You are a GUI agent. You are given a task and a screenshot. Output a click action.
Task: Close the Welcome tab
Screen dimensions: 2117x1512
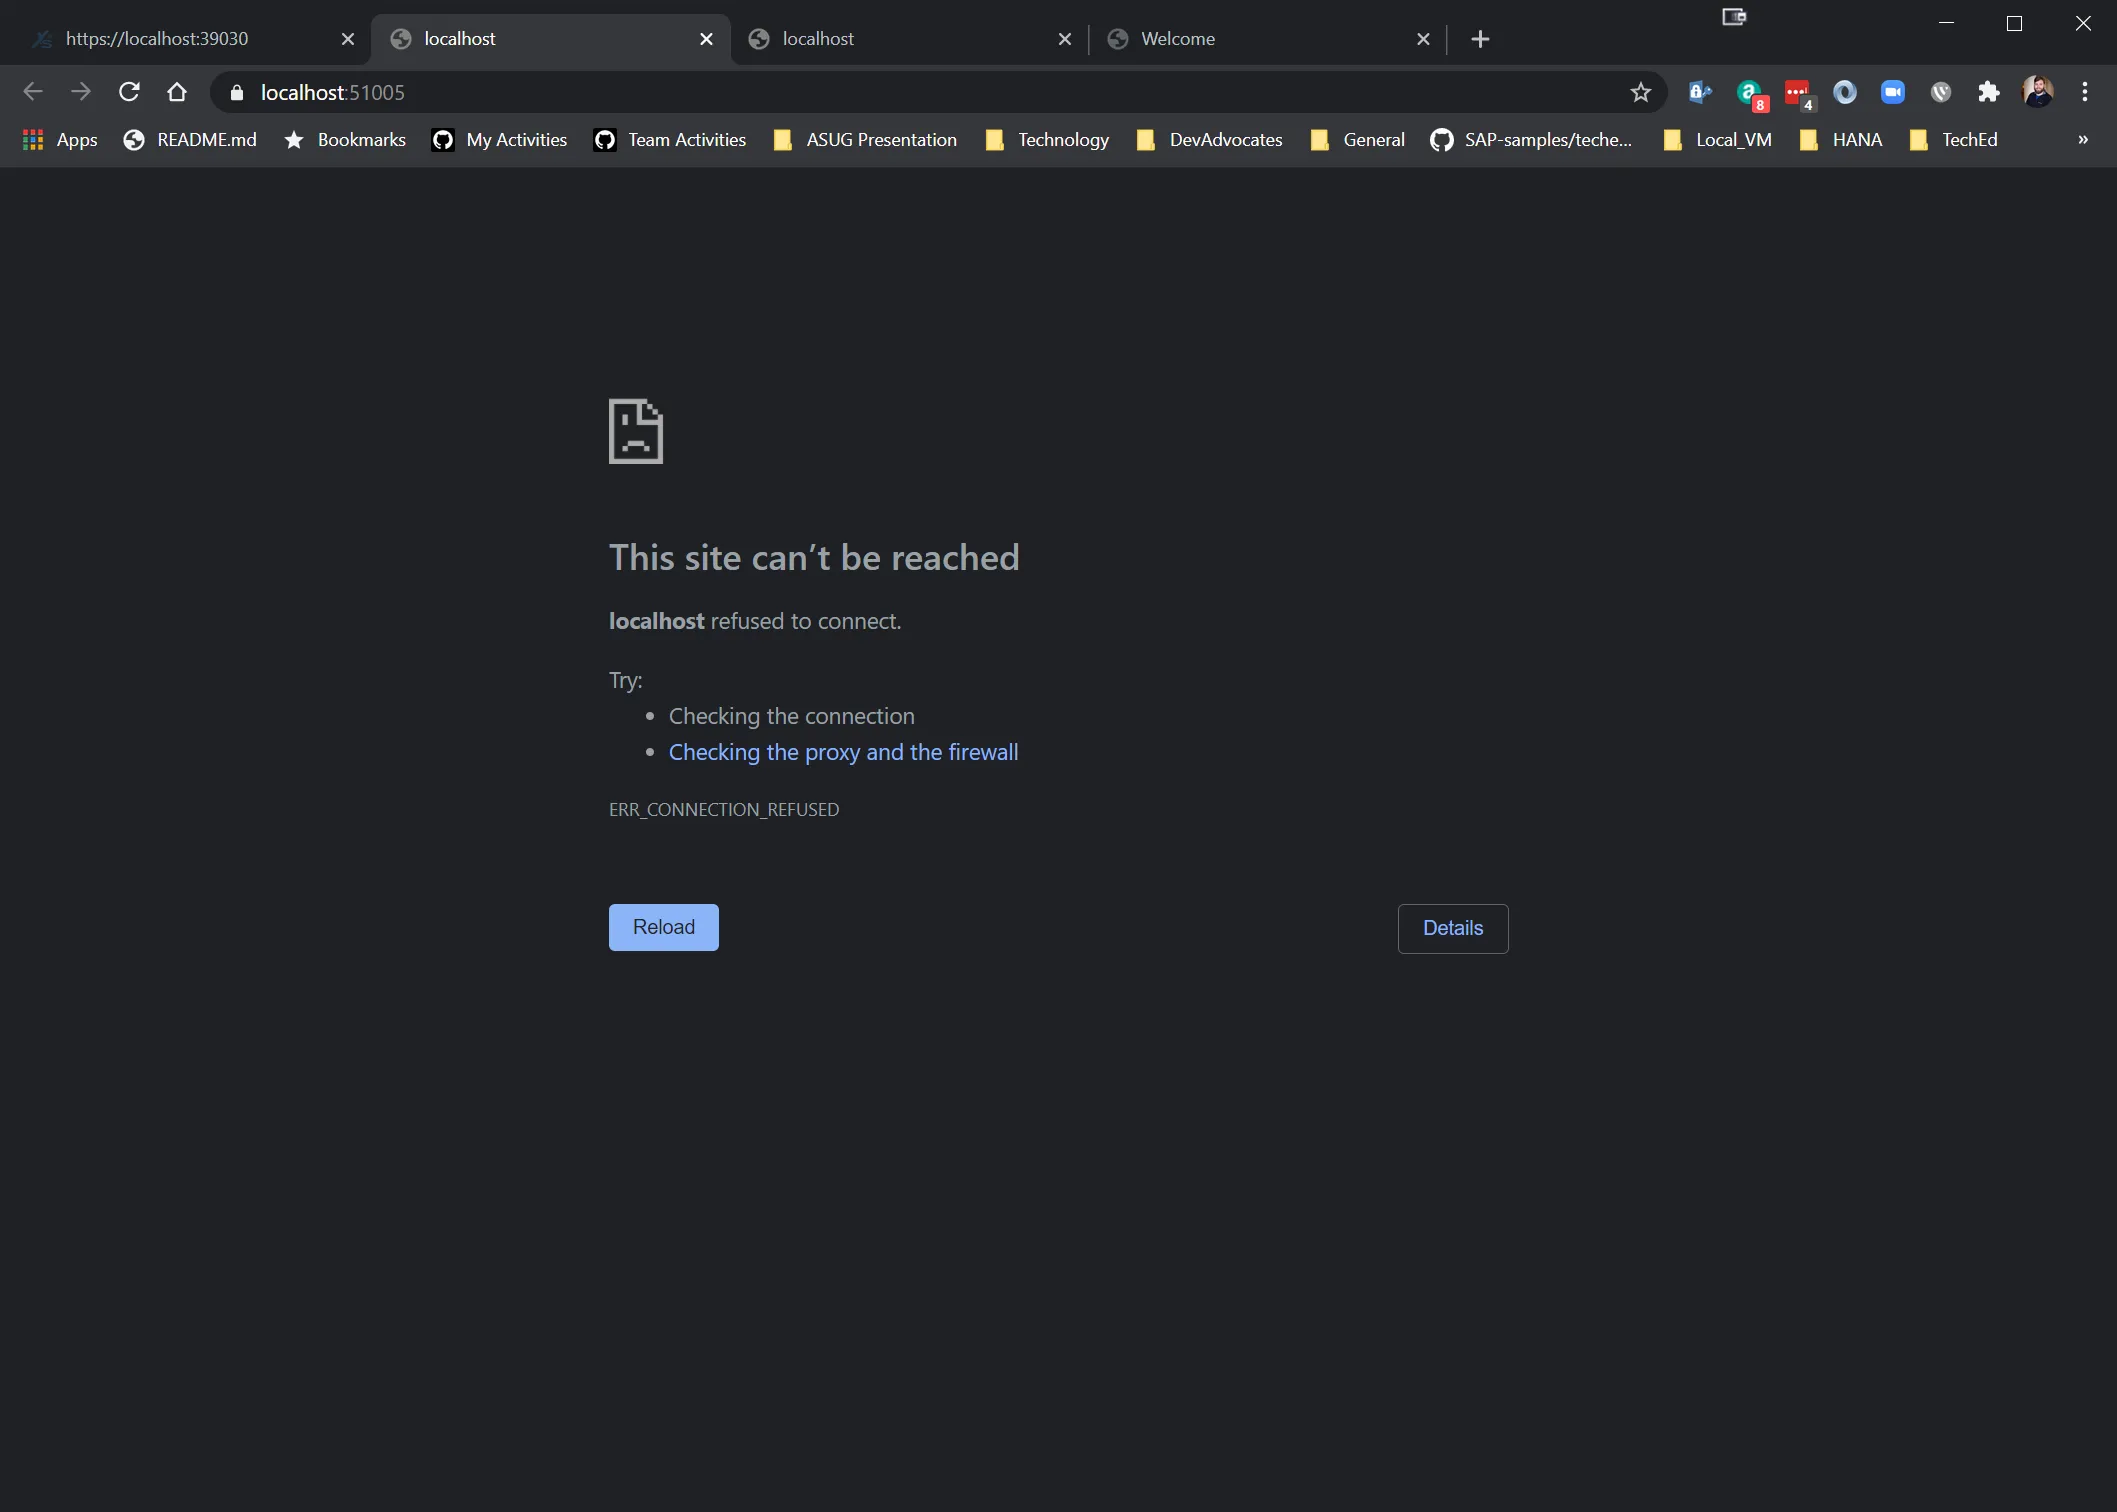(x=1423, y=39)
